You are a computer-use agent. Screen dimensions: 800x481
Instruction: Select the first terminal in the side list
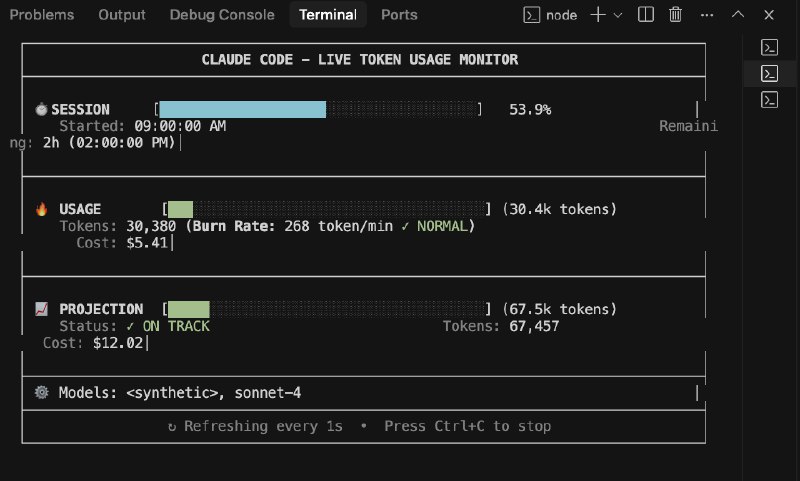coord(769,47)
